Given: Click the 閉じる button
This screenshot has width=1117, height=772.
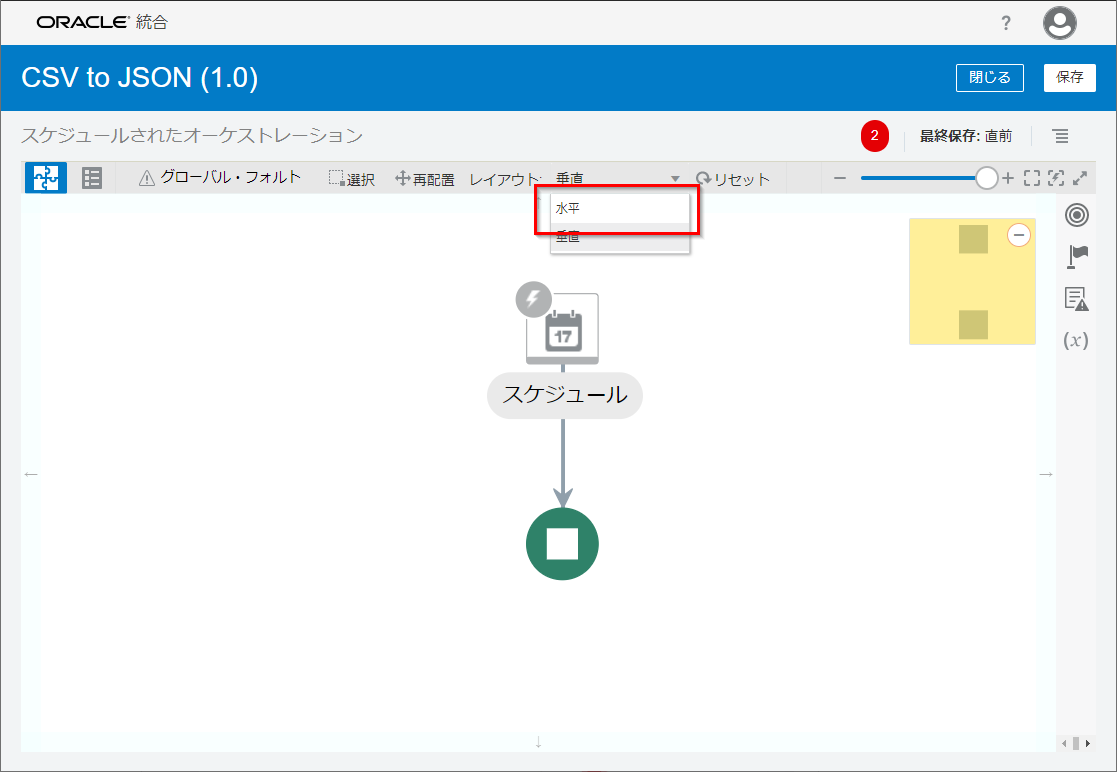Looking at the screenshot, I should pos(989,77).
